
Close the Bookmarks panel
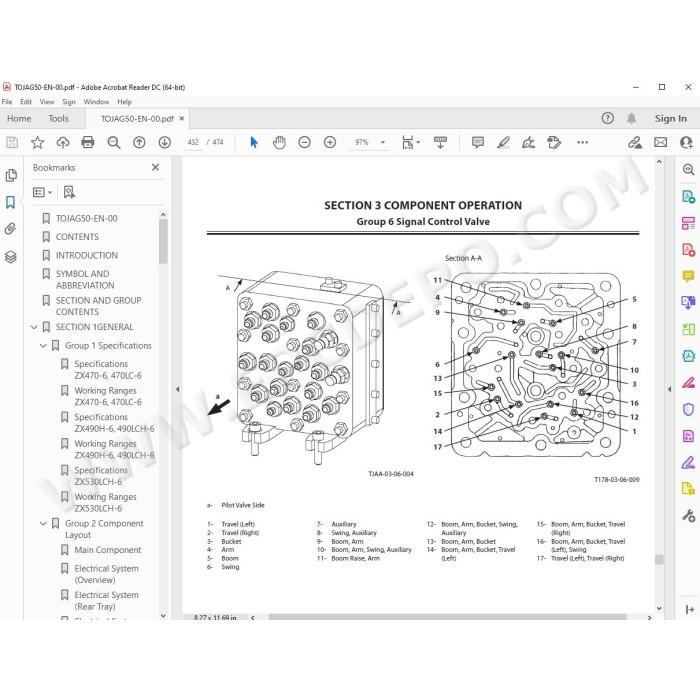(155, 167)
